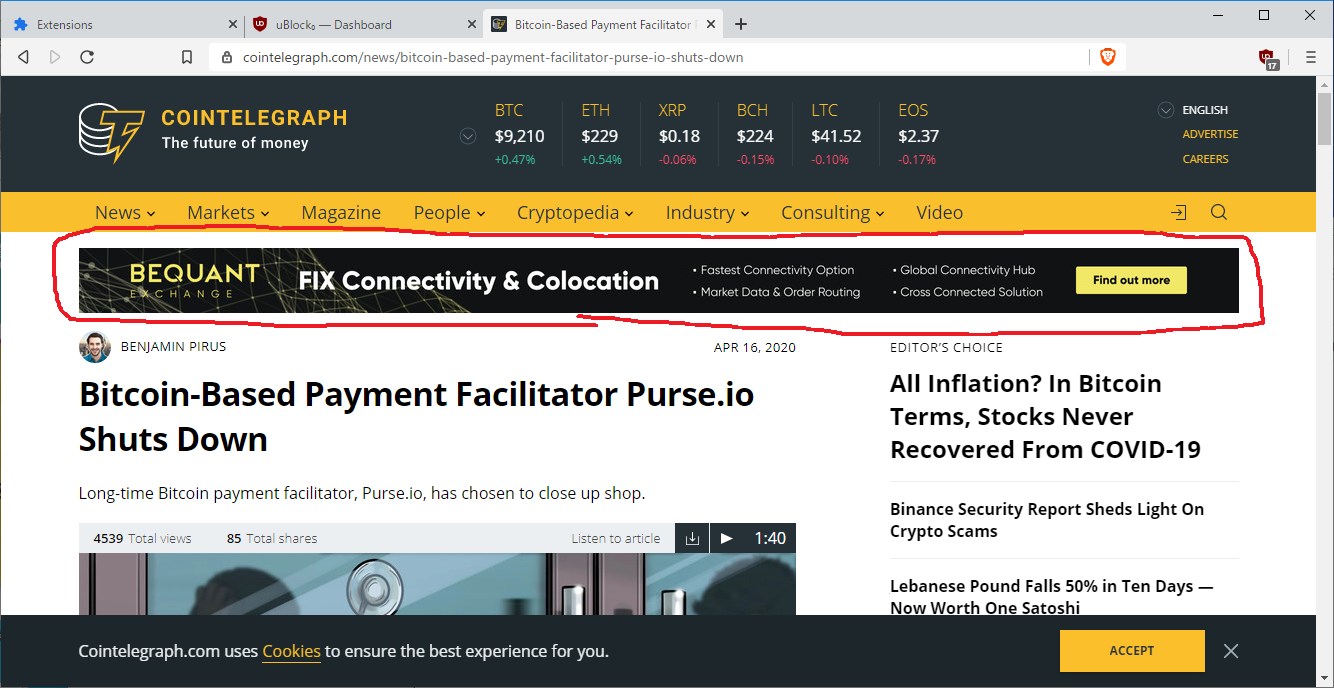1334x688 pixels.
Task: Click the BCH price ticker
Action: pyautogui.click(x=755, y=134)
